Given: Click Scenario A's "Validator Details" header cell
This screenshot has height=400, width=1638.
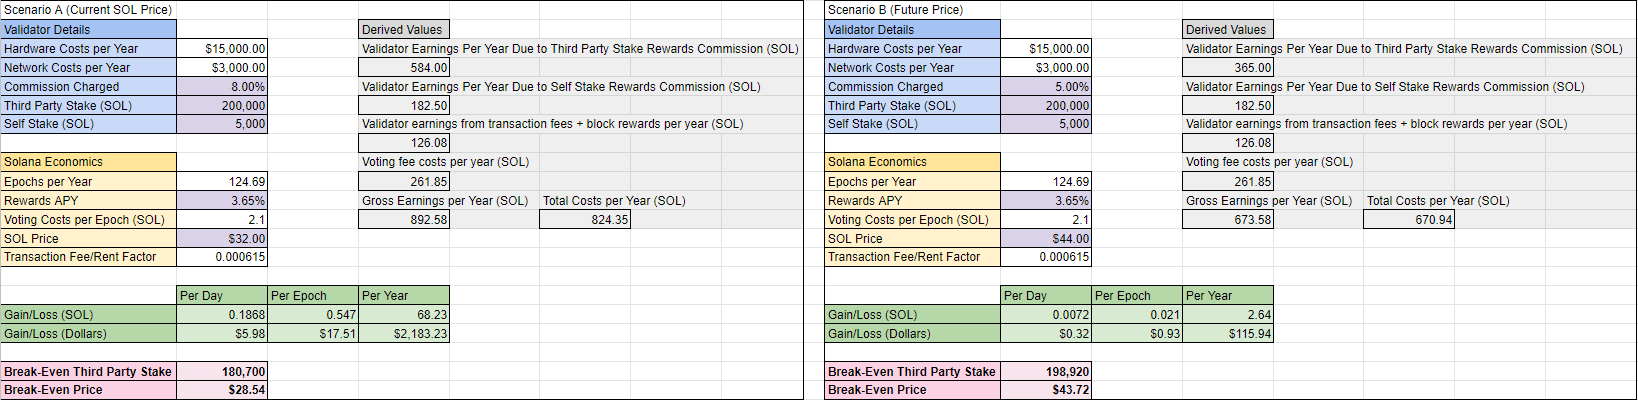Looking at the screenshot, I should pyautogui.click(x=88, y=30).
